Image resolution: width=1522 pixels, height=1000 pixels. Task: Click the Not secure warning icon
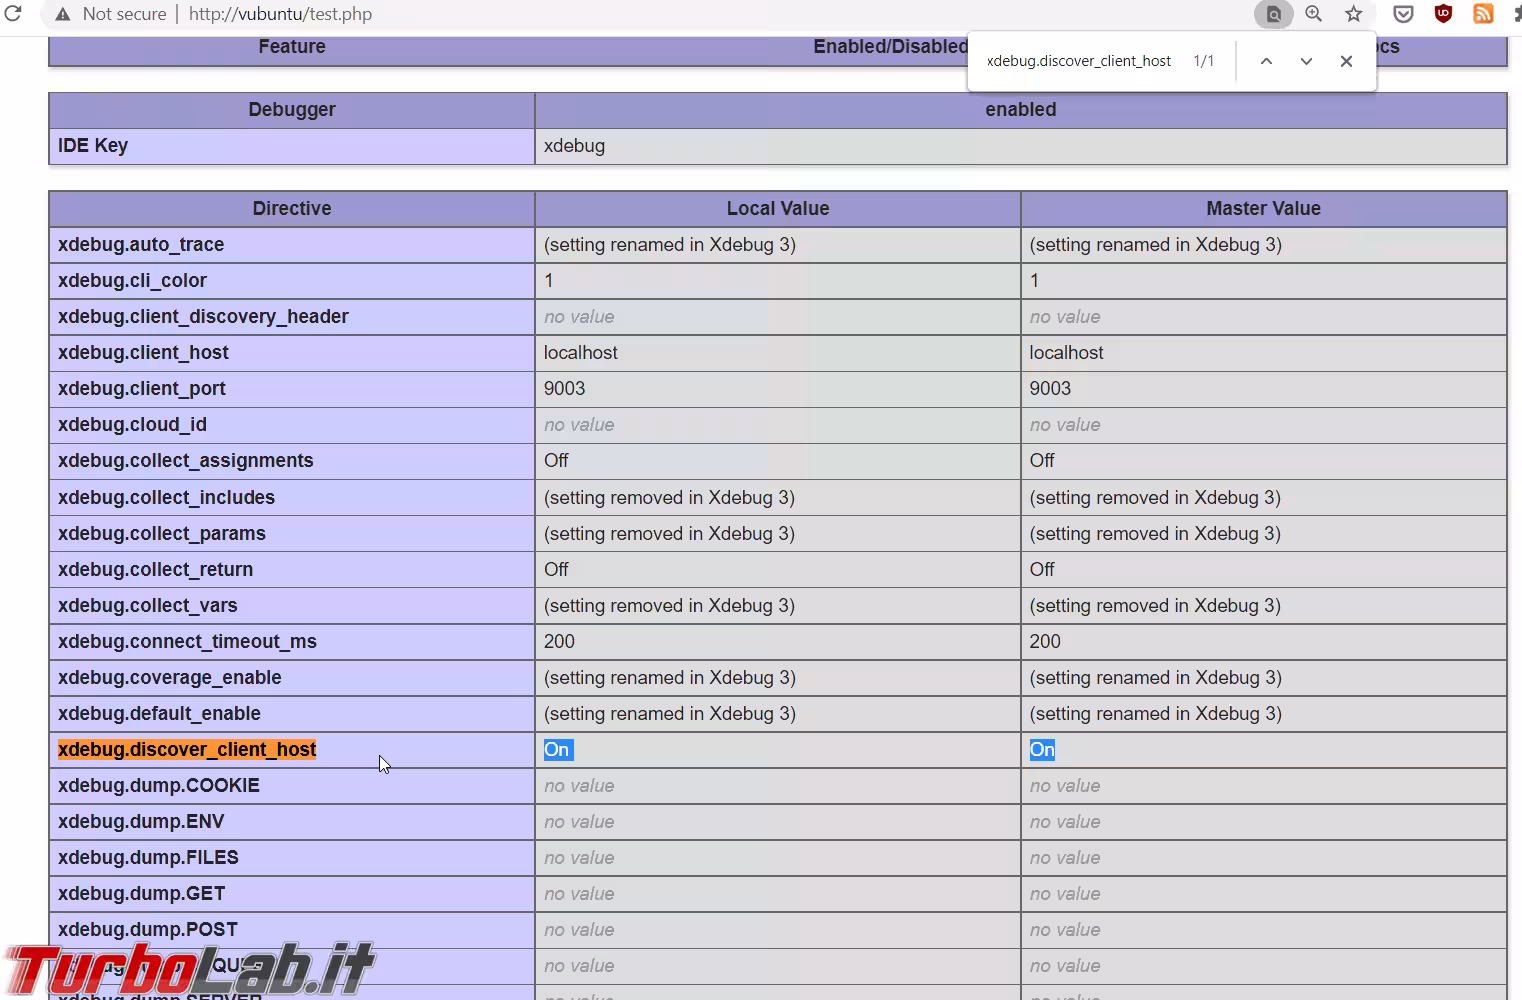click(x=63, y=14)
